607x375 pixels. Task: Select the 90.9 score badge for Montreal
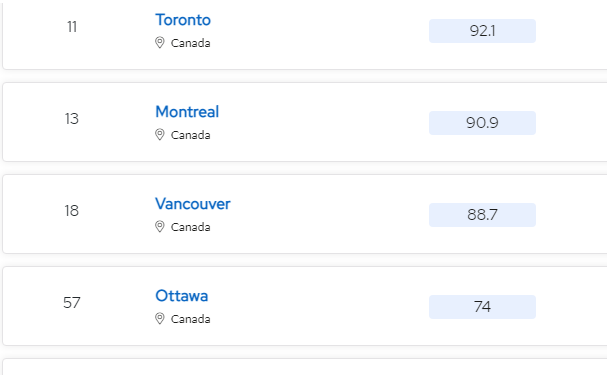(482, 123)
